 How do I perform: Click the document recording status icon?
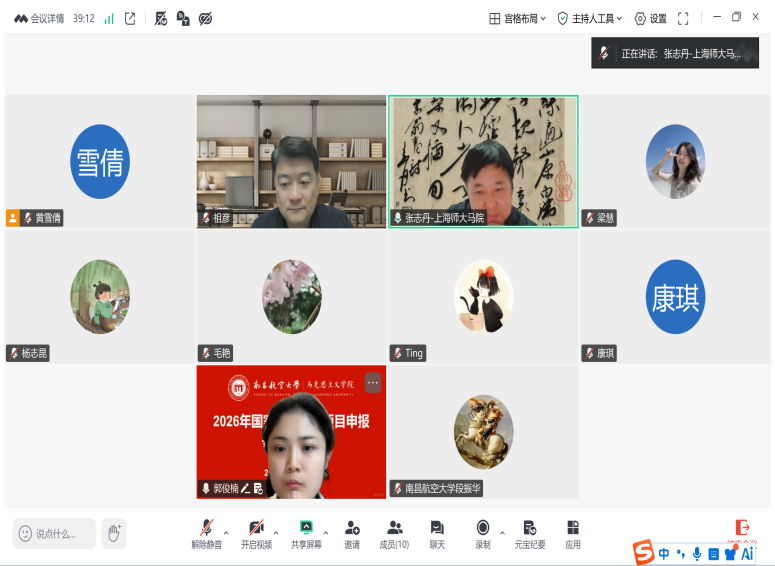[x=161, y=19]
